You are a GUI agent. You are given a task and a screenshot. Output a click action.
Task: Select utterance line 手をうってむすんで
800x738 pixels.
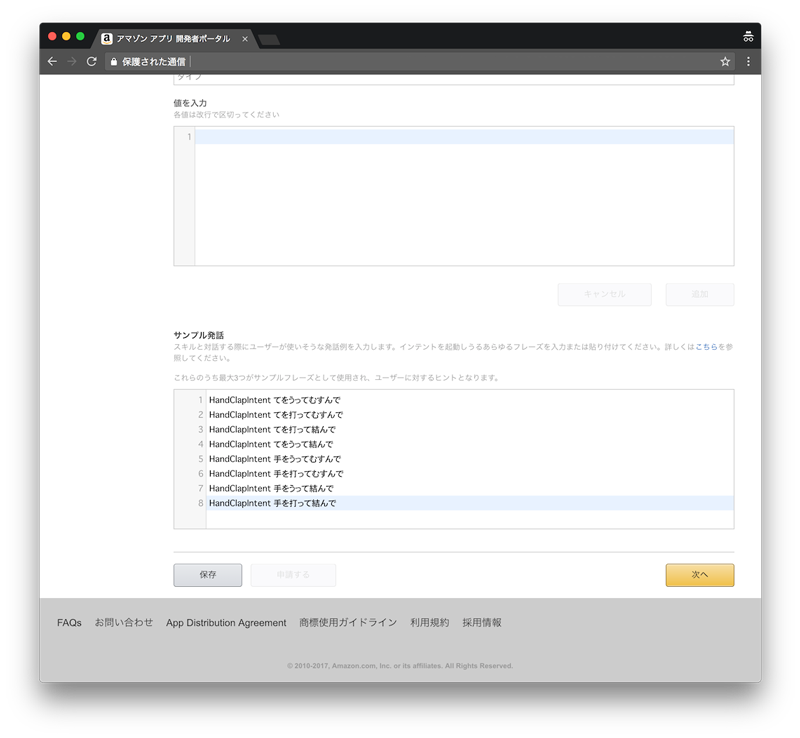(470, 459)
